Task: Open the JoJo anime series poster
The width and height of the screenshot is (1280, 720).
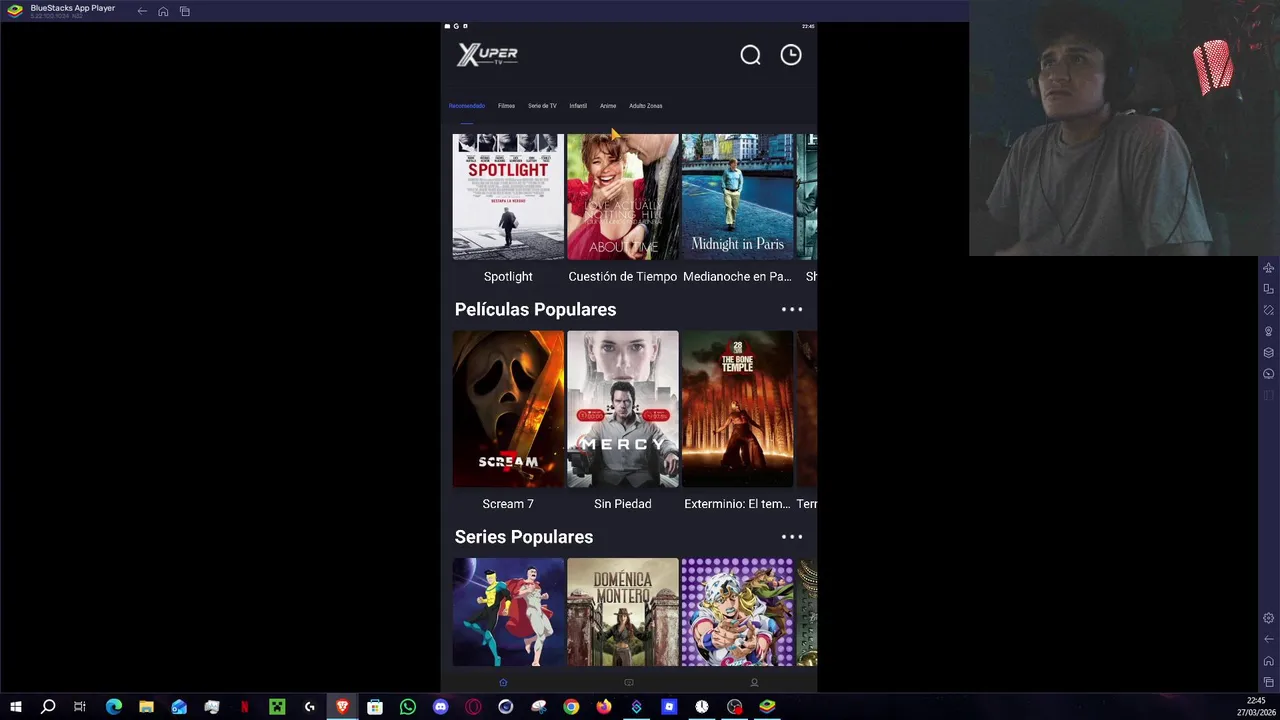Action: click(737, 612)
